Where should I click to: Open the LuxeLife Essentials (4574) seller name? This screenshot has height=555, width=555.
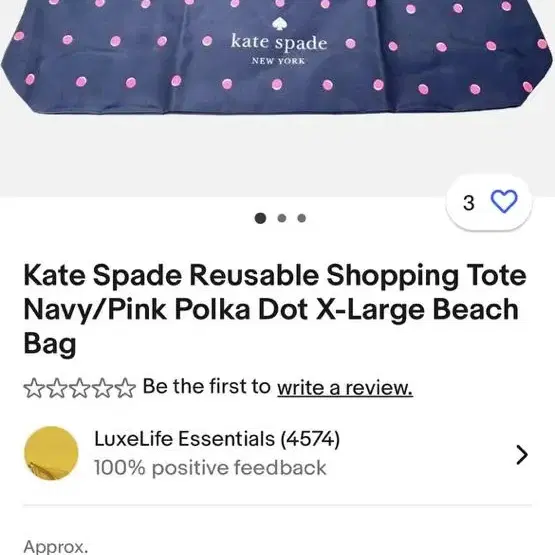pyautogui.click(x=217, y=439)
